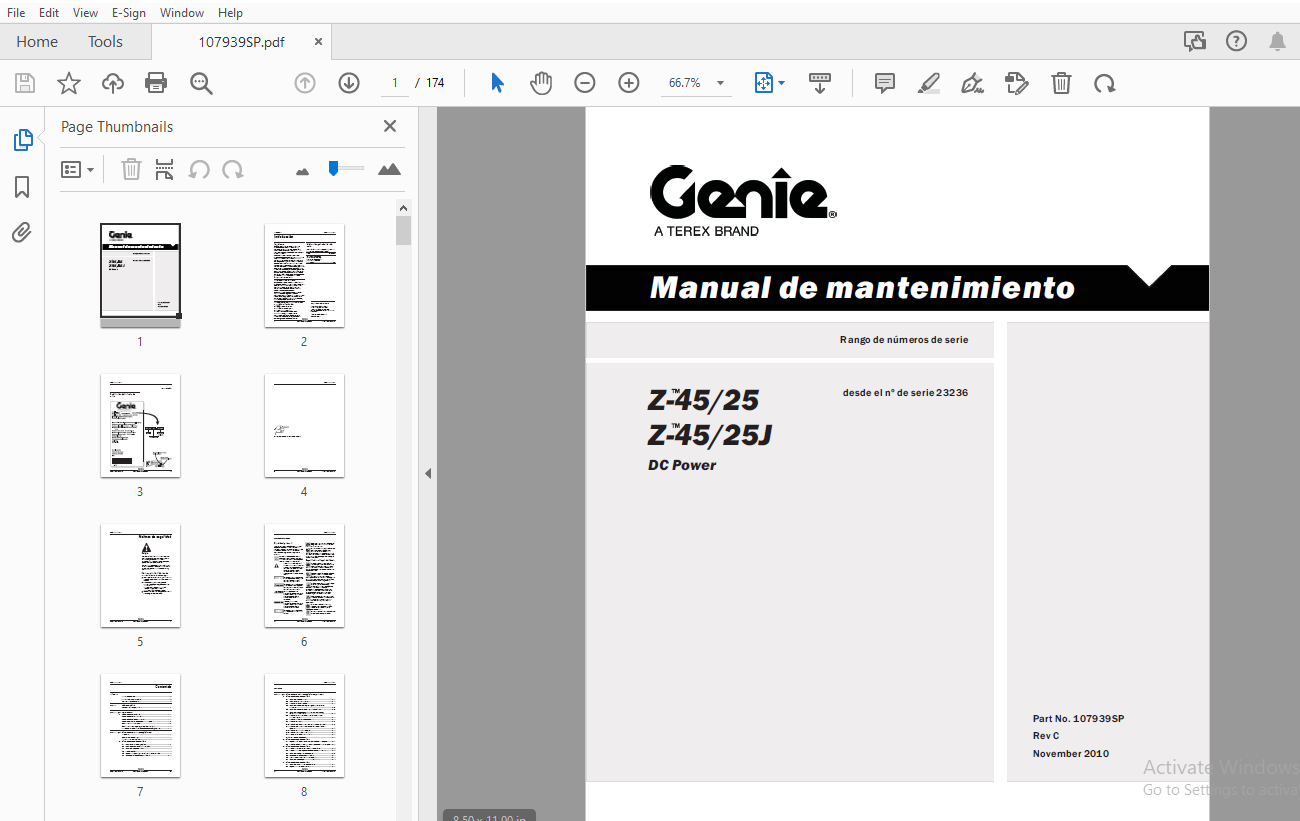The image size is (1300, 821).
Task: Rotate the page with the toolbar rotate icon
Action: coord(1105,83)
